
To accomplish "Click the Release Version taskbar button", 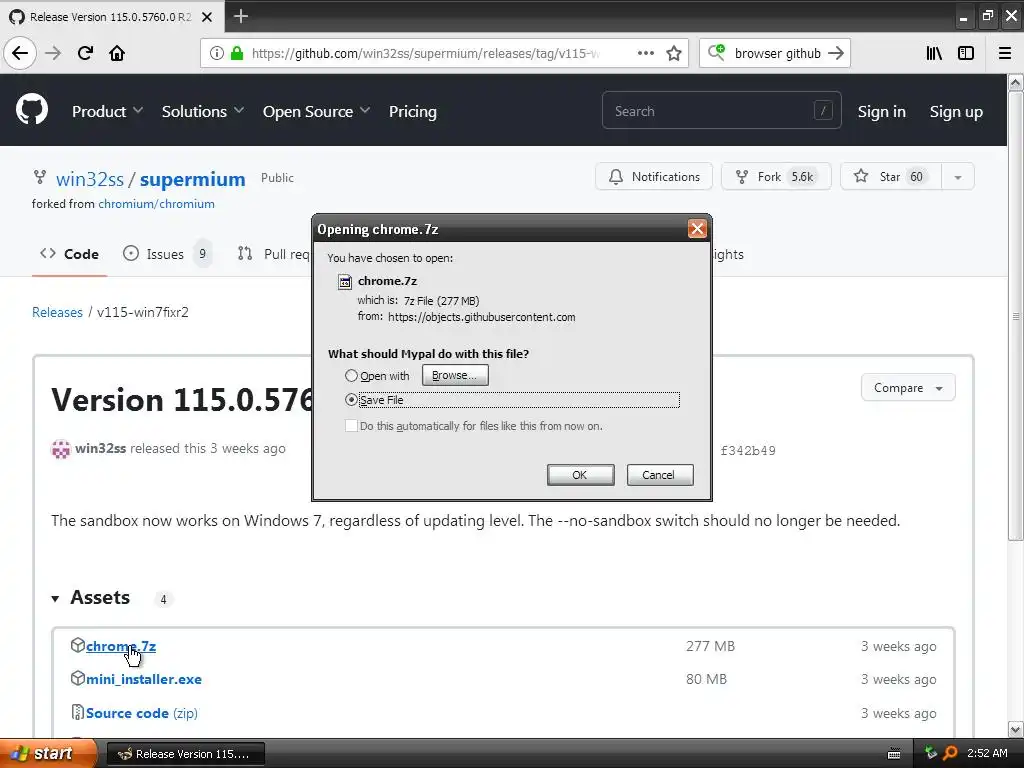I will coord(185,754).
